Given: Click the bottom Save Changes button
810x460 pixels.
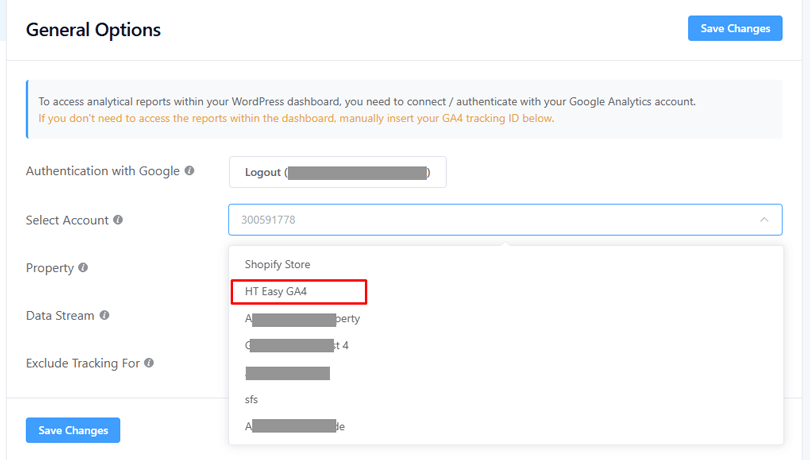Looking at the screenshot, I should click(73, 430).
